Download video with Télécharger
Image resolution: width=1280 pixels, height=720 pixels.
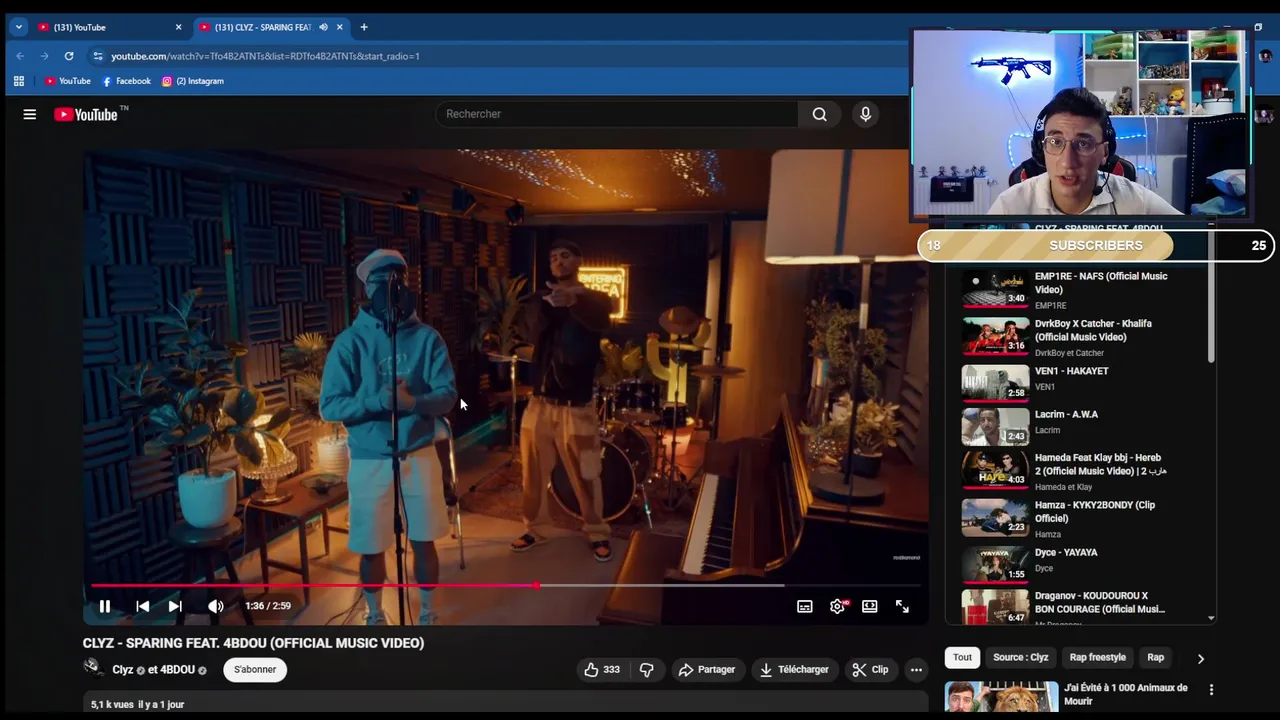click(x=795, y=670)
